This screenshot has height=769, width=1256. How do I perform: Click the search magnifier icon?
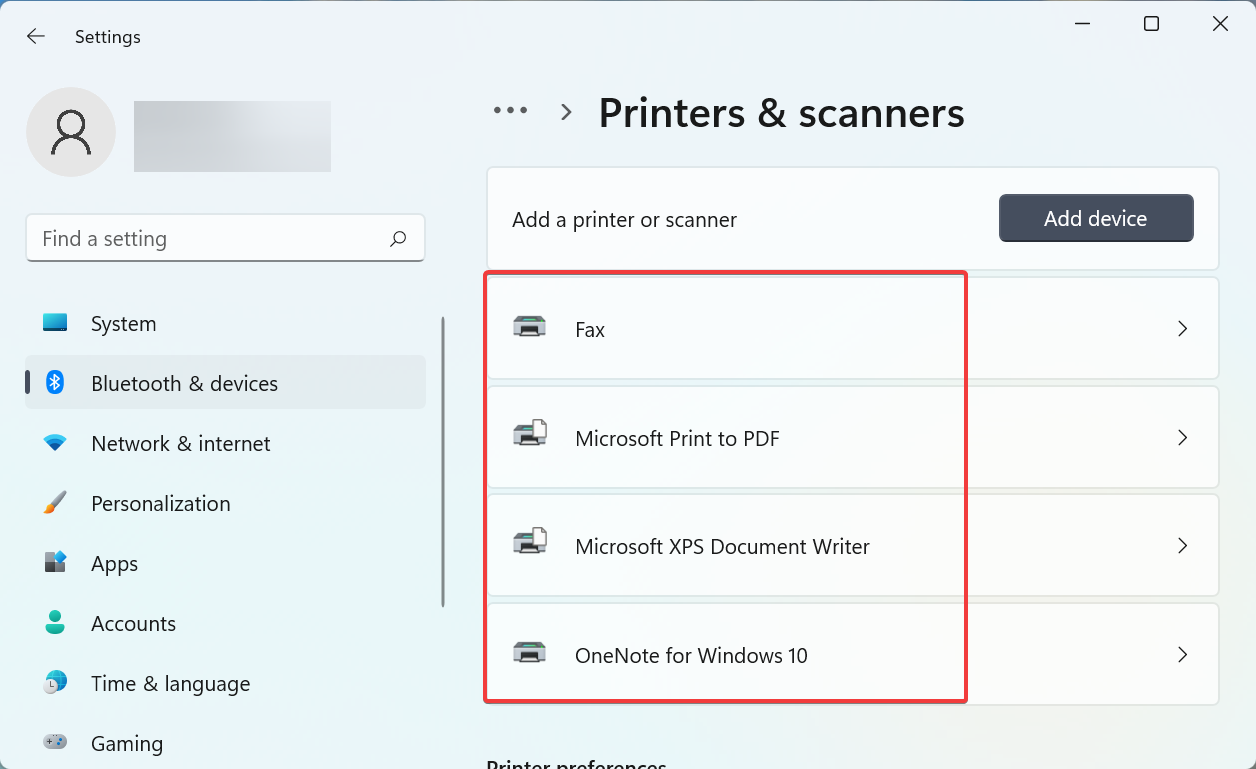[x=398, y=239]
